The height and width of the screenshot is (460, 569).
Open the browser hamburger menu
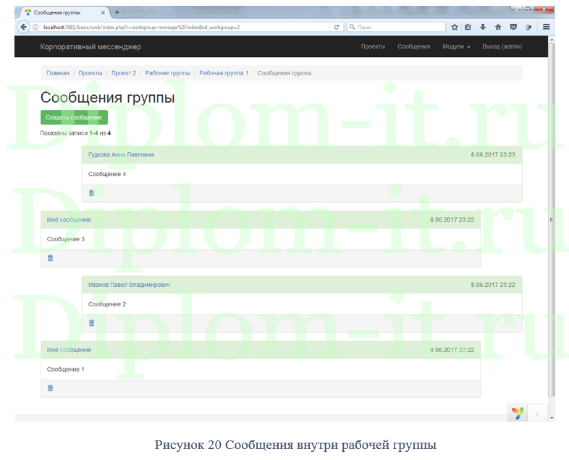pos(546,27)
